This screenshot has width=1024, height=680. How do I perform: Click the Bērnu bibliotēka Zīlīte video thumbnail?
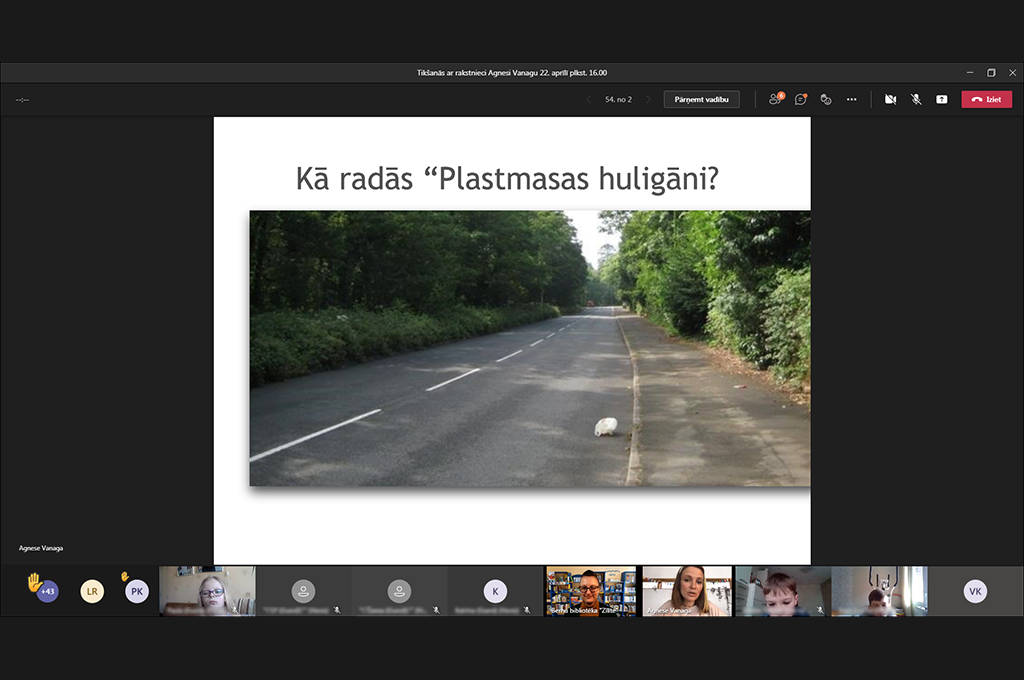click(591, 591)
